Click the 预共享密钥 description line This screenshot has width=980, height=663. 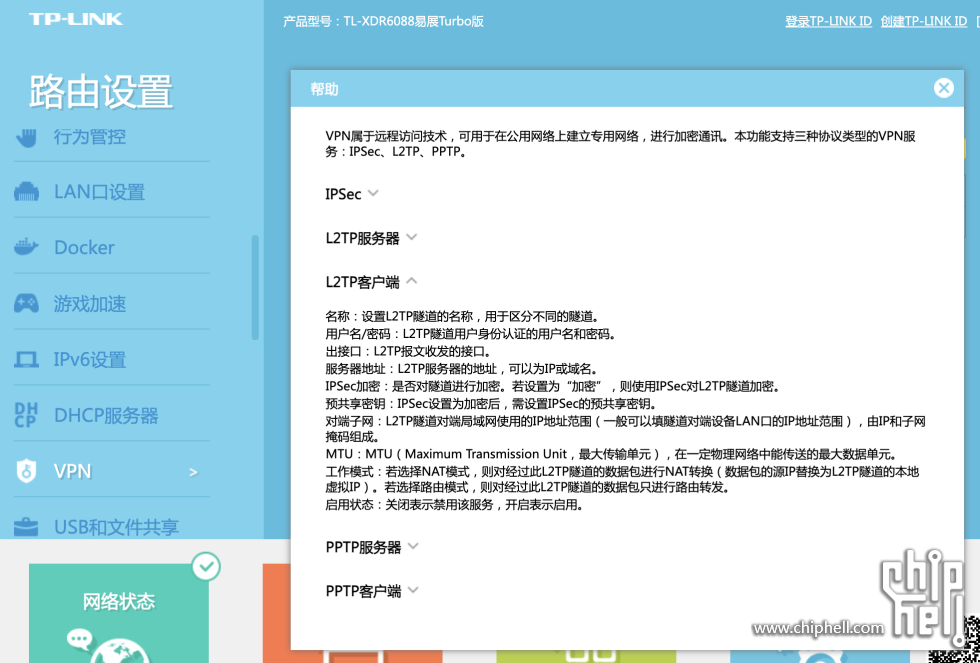coord(491,404)
